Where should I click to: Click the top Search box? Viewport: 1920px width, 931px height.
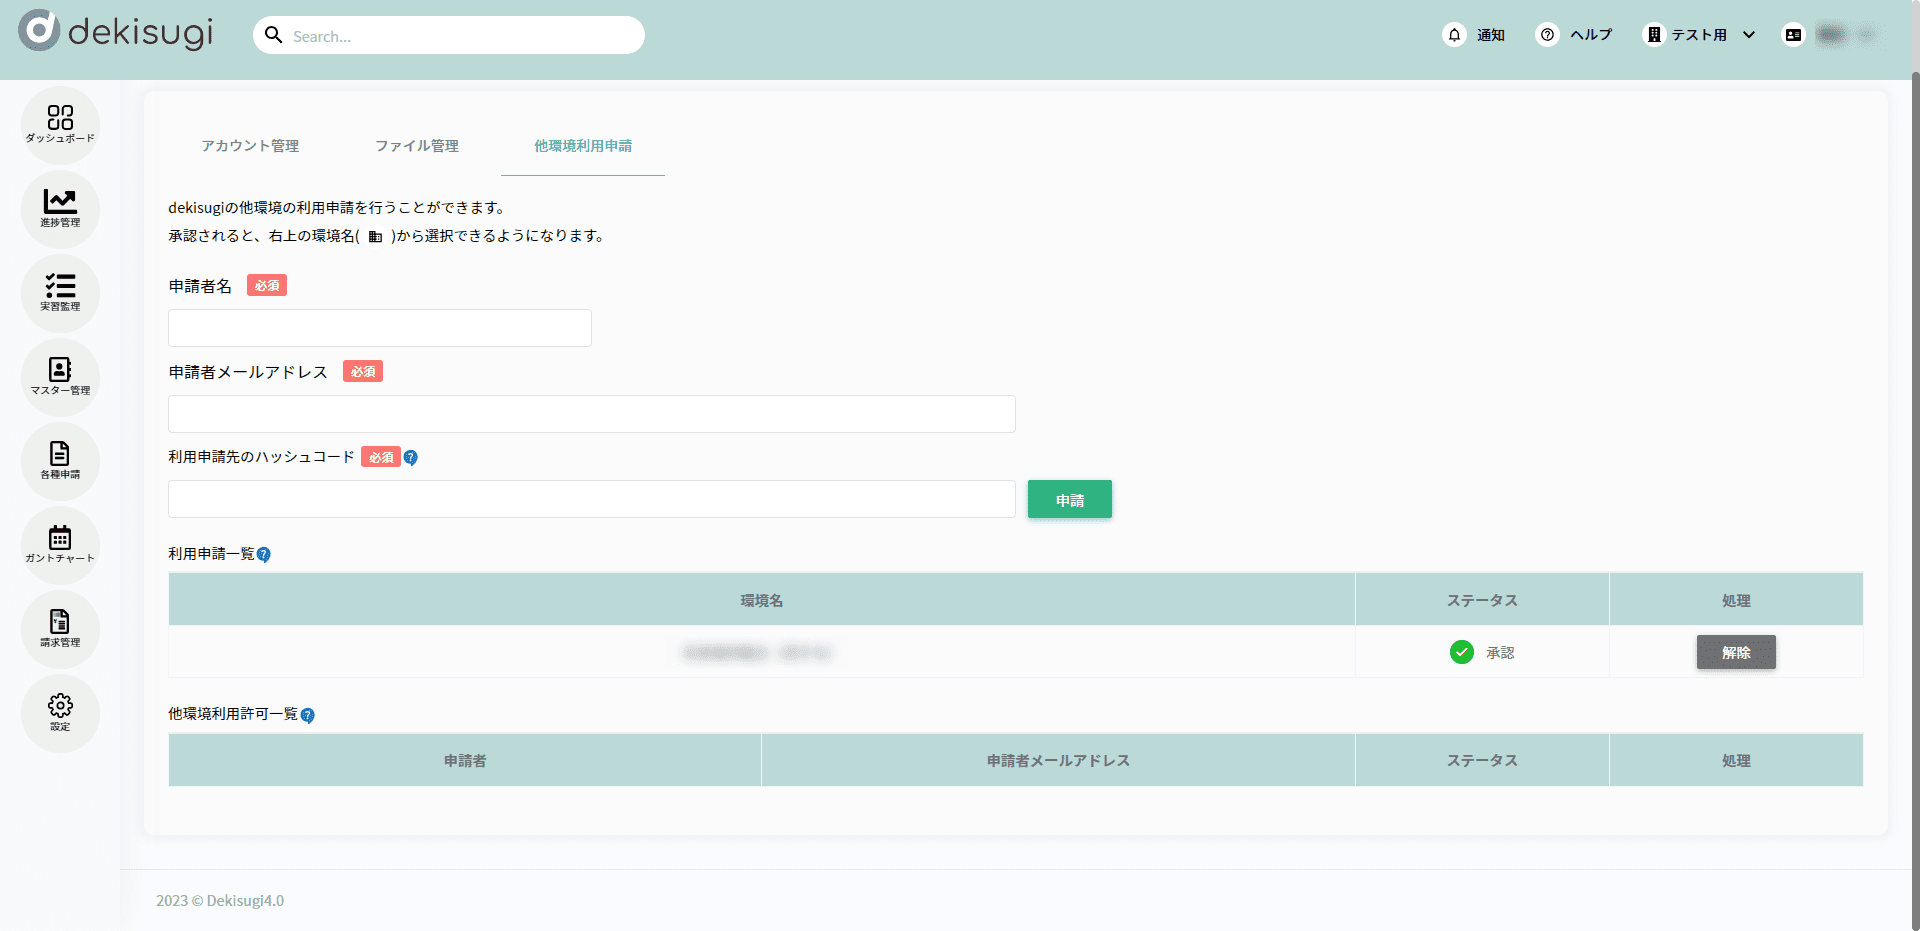(450, 36)
